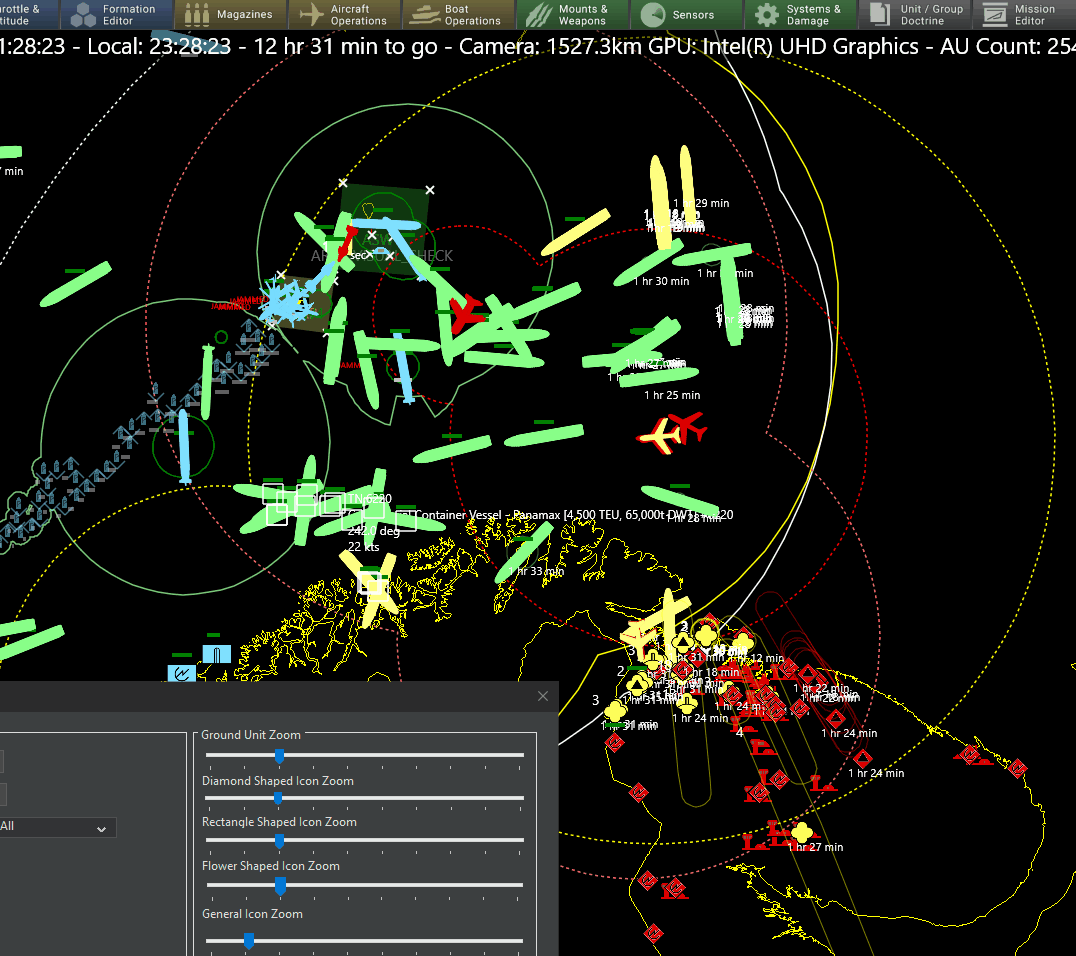
Task: Adjust the General Icon Zoom slider
Action: 248,941
